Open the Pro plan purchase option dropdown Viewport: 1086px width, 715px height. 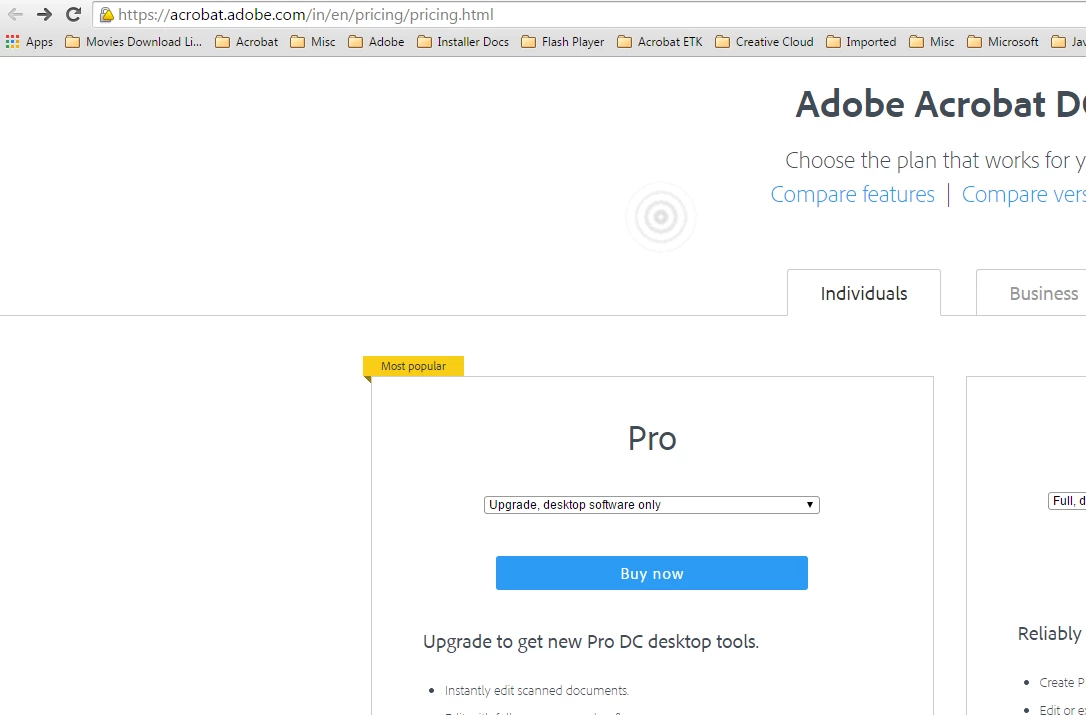point(652,505)
